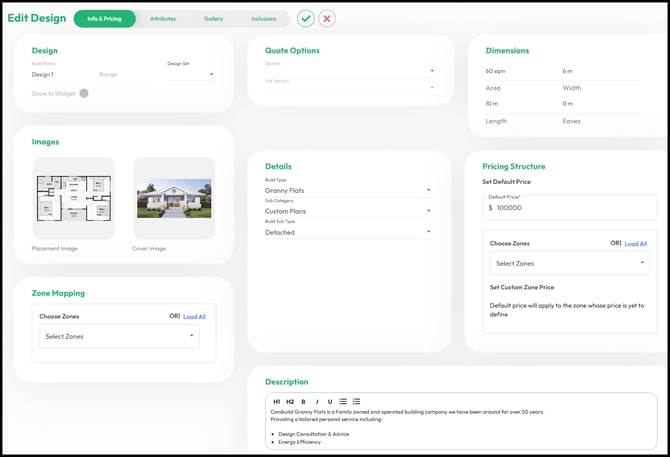Switch to the Attributes tab

163,19
